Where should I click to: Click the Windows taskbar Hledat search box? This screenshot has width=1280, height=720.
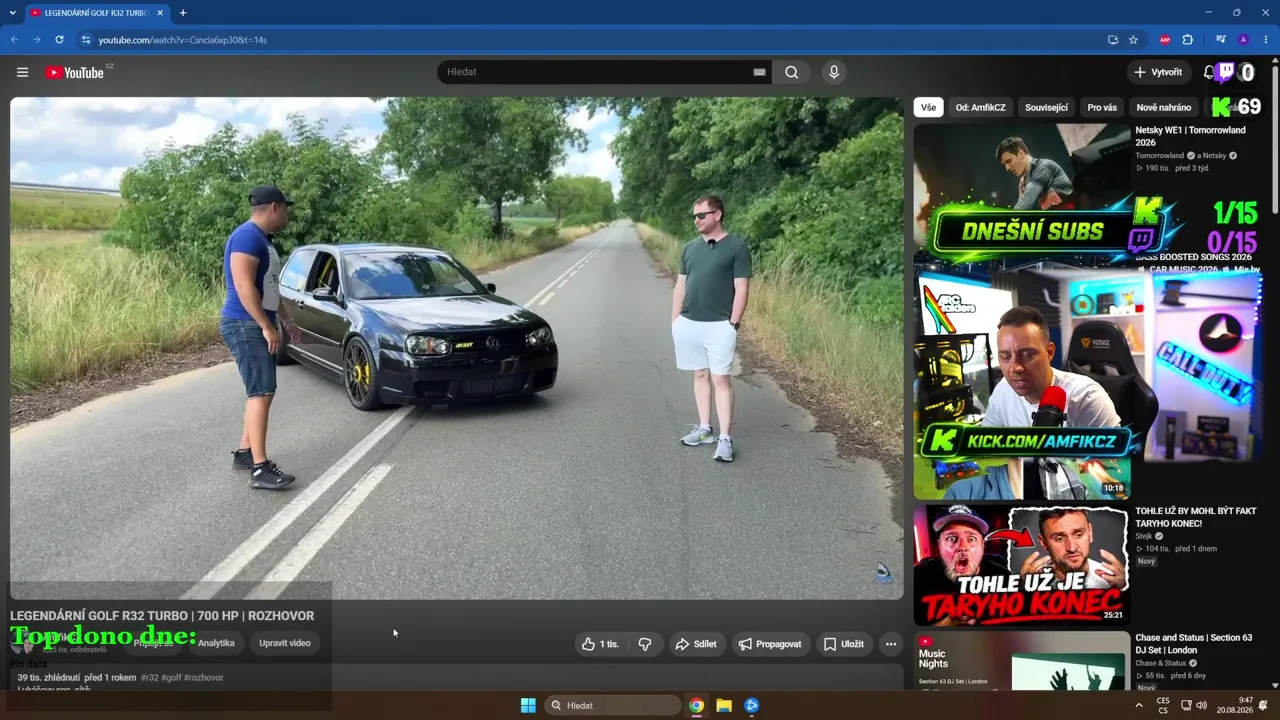pos(613,705)
